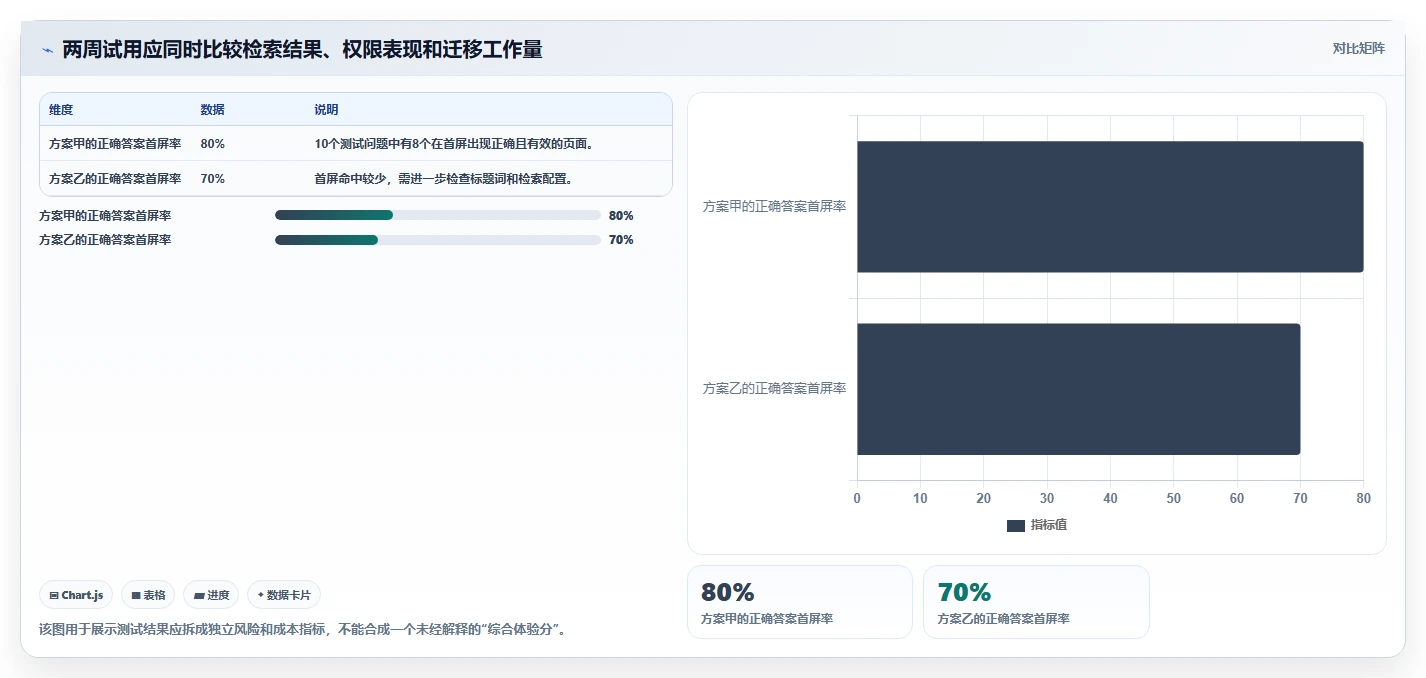Image resolution: width=1426 pixels, height=678 pixels.
Task: Click the x-axis tick label 80
Action: tap(1363, 498)
